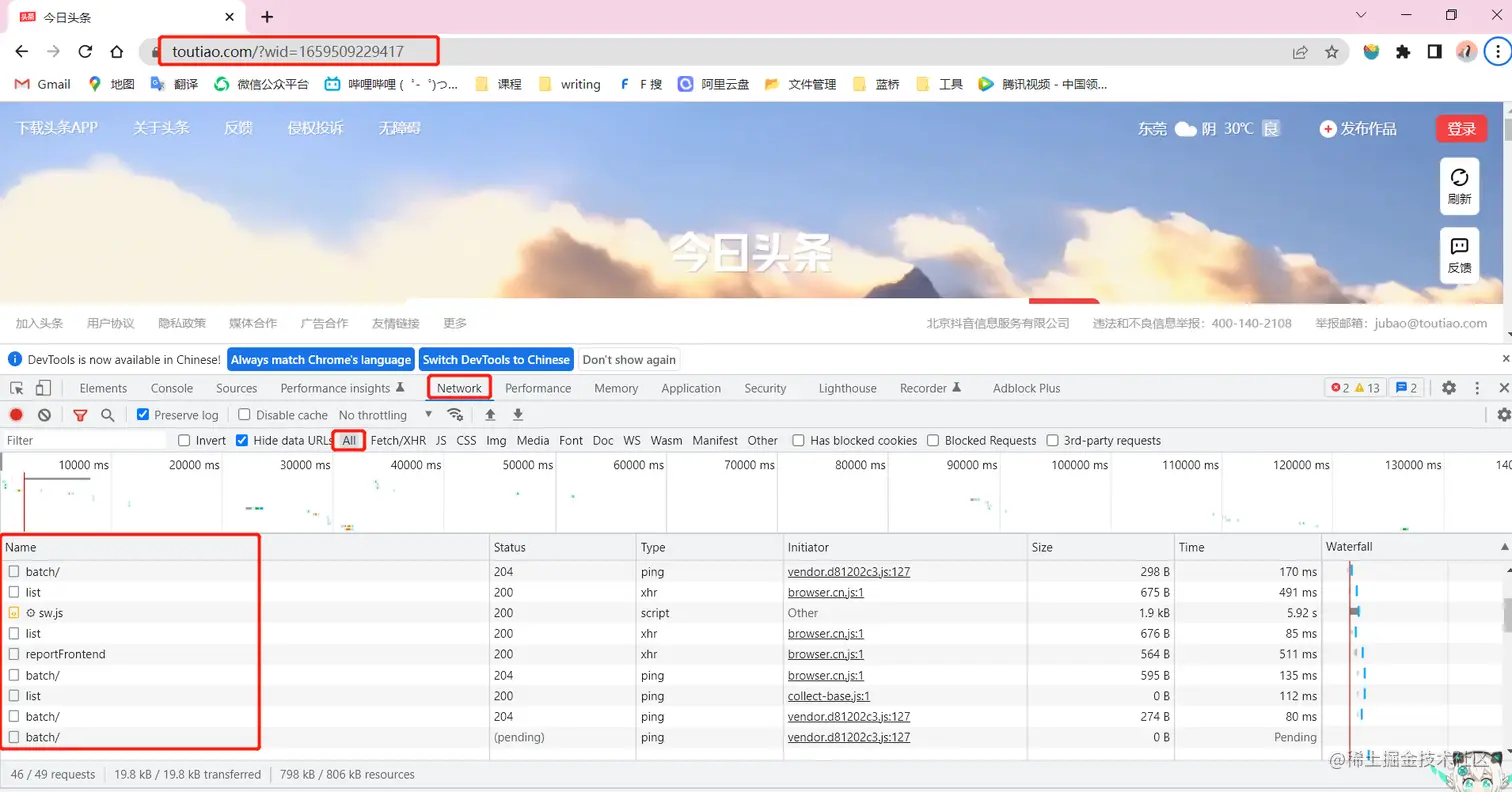Open the Extensions puzzle icon
The image size is (1512, 792).
tap(1403, 52)
